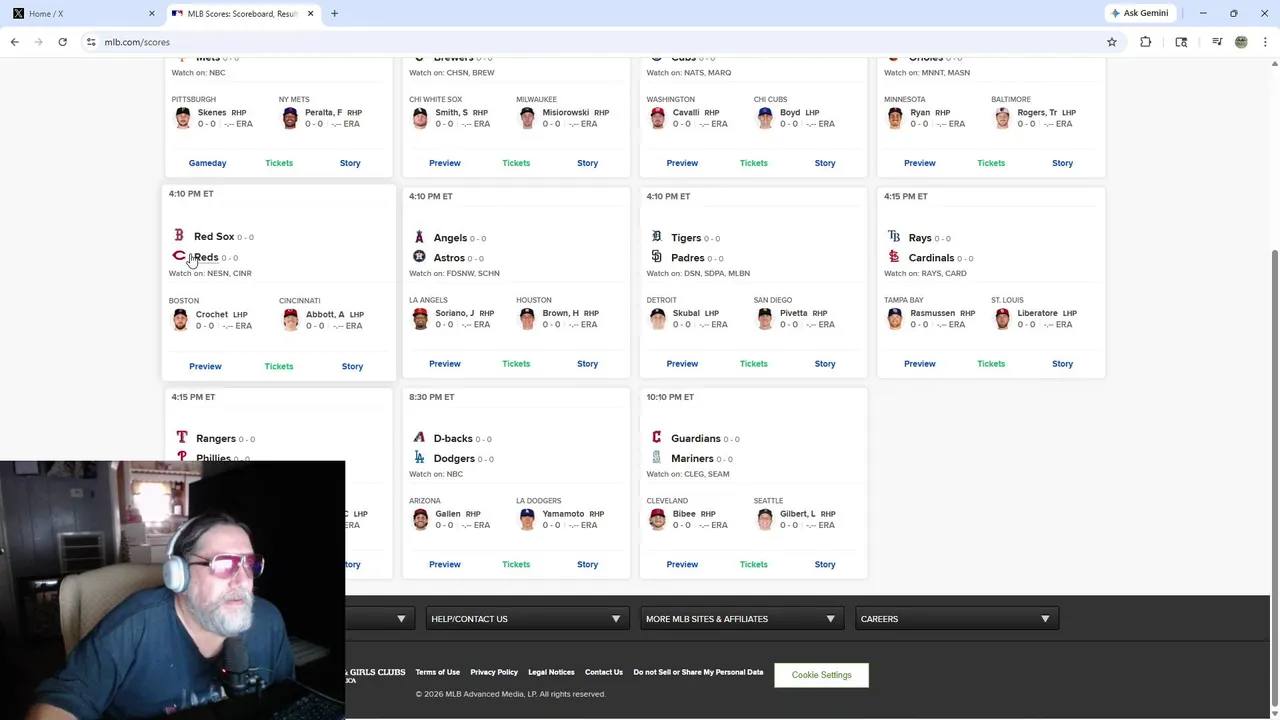Bookmark this page with star icon
Screen dimensions: 1280x720
pos(1112,42)
